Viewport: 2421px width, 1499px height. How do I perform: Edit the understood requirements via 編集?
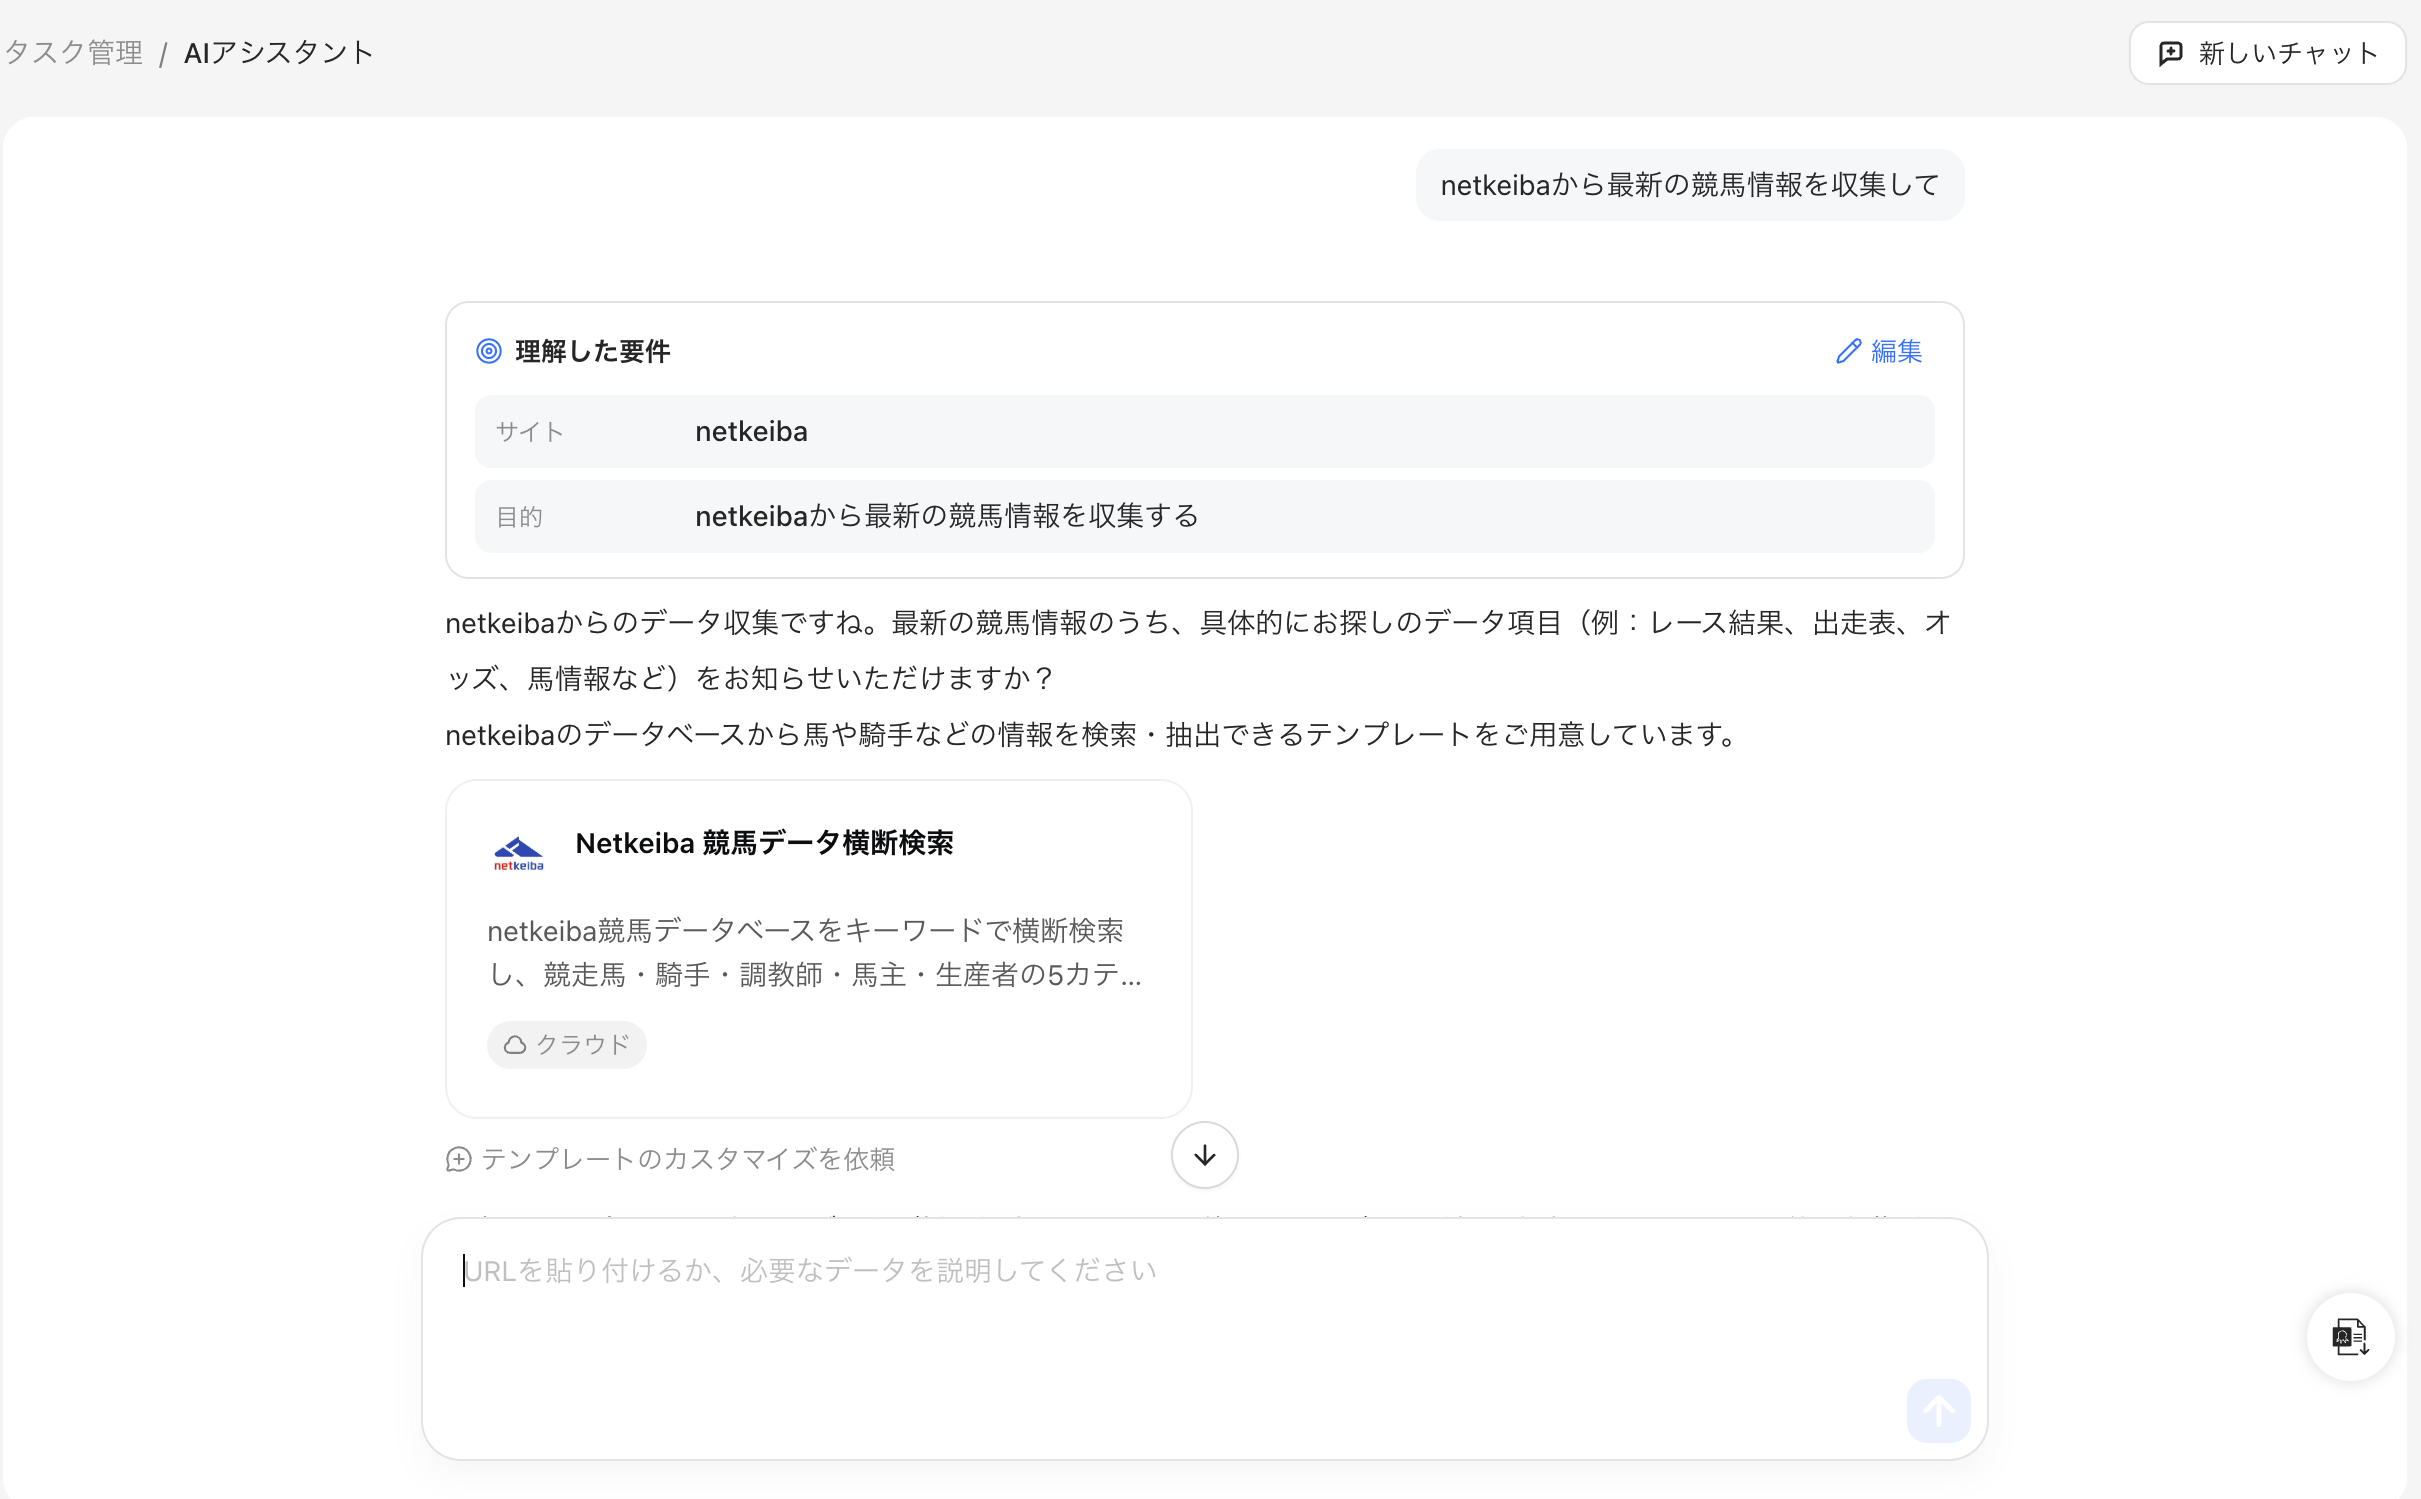(x=1879, y=351)
